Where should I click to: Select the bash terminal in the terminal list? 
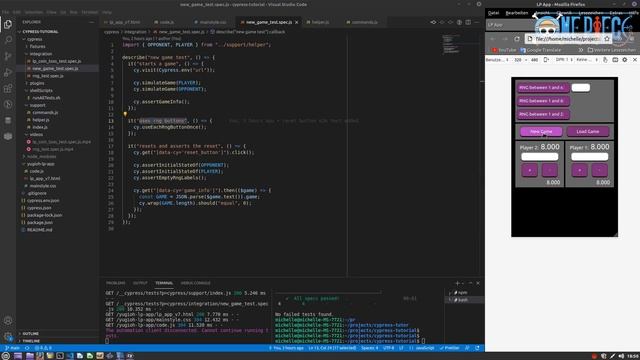click(x=463, y=300)
